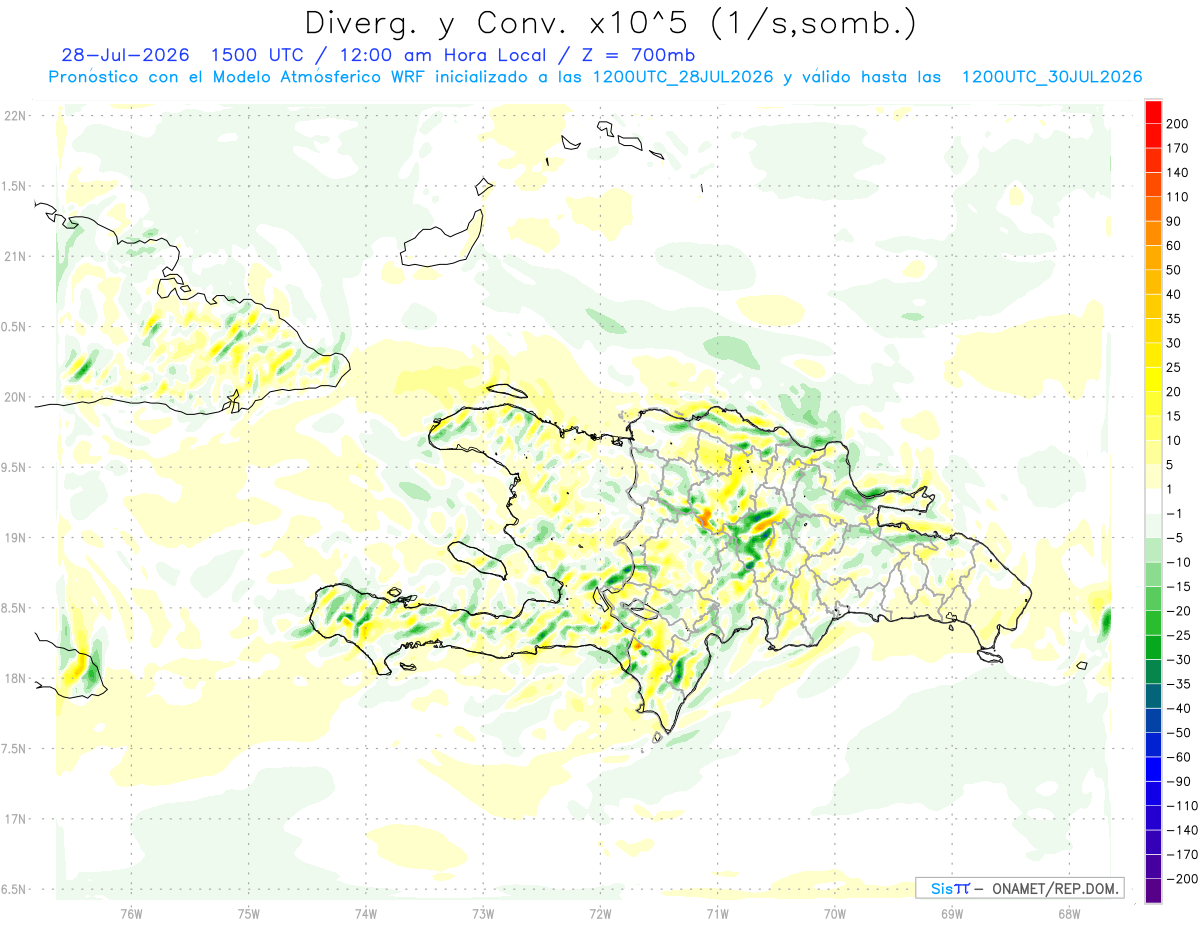Click the '-140' colorbar value
This screenshot has width=1200, height=927.
(1182, 830)
